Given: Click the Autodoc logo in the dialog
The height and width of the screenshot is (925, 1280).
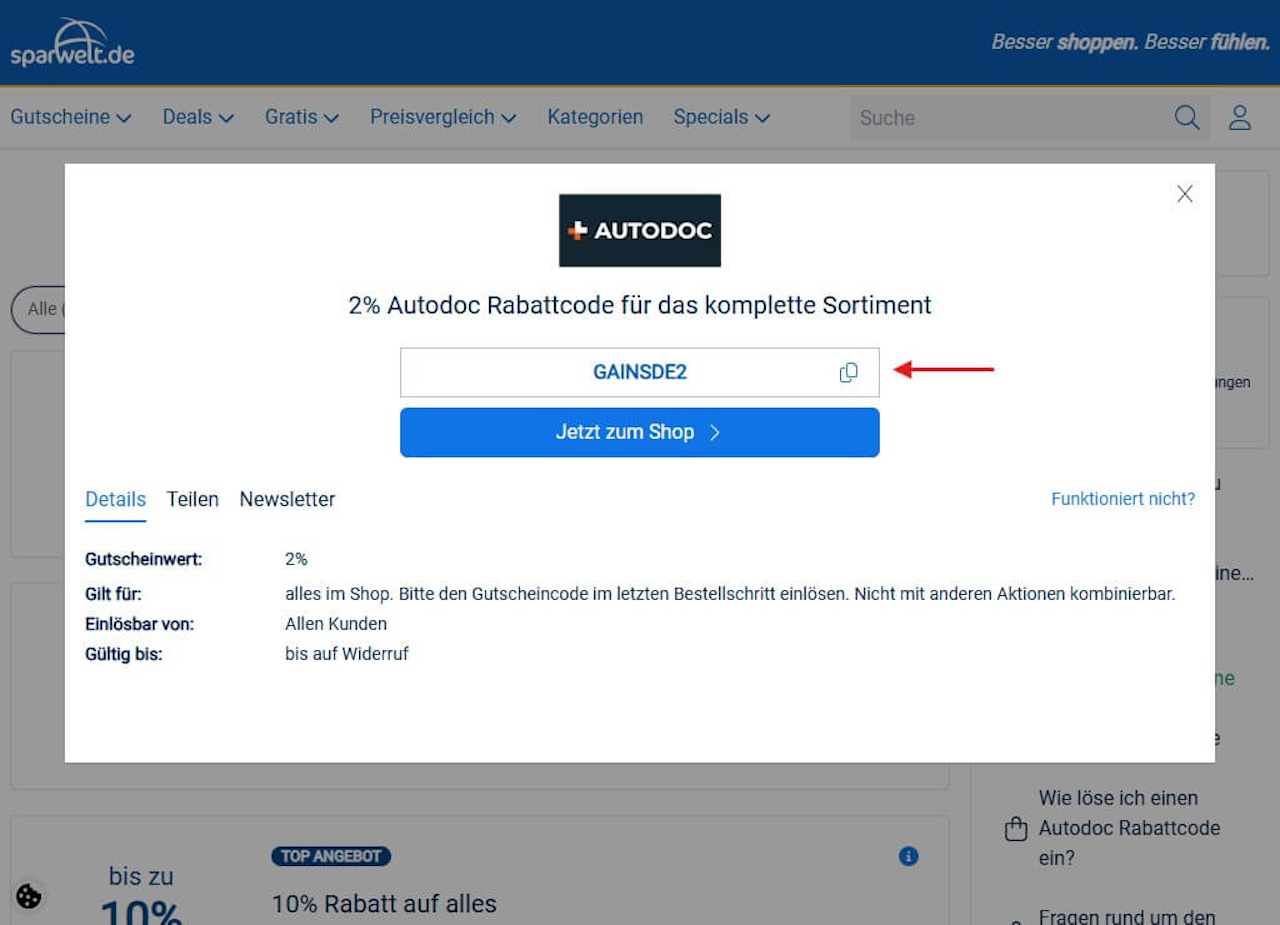Looking at the screenshot, I should (640, 230).
